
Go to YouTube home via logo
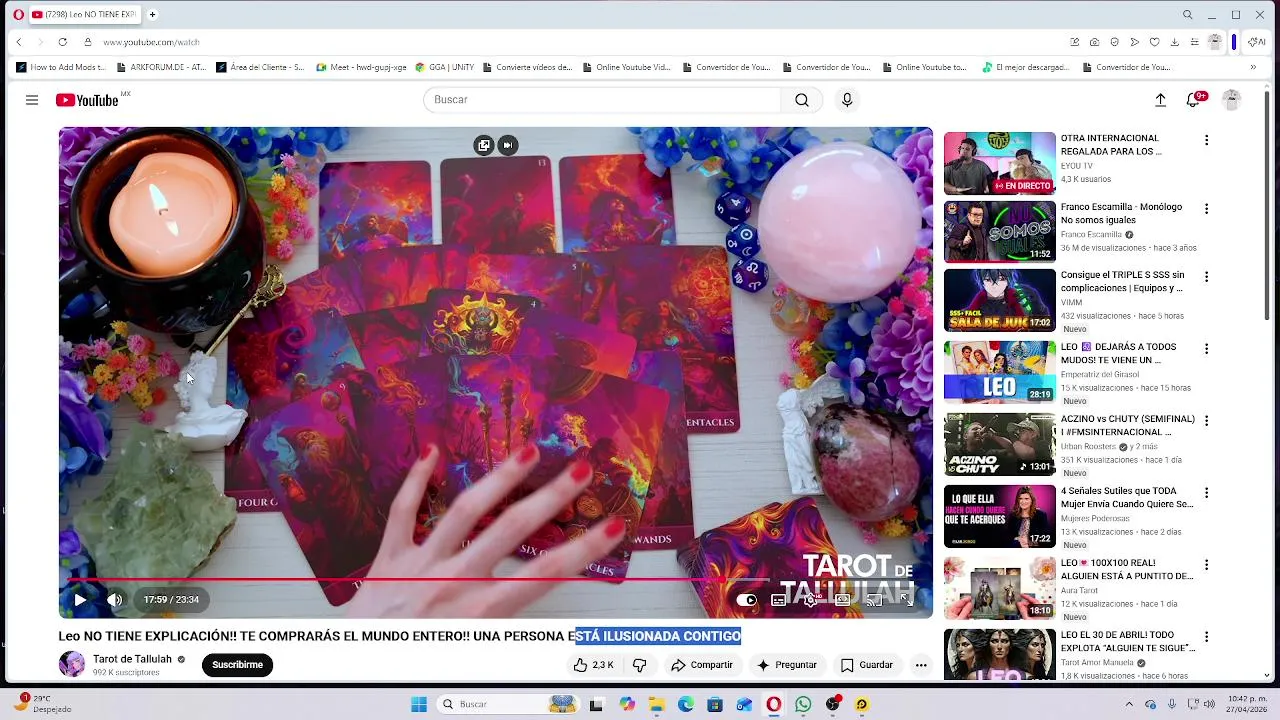[87, 100]
